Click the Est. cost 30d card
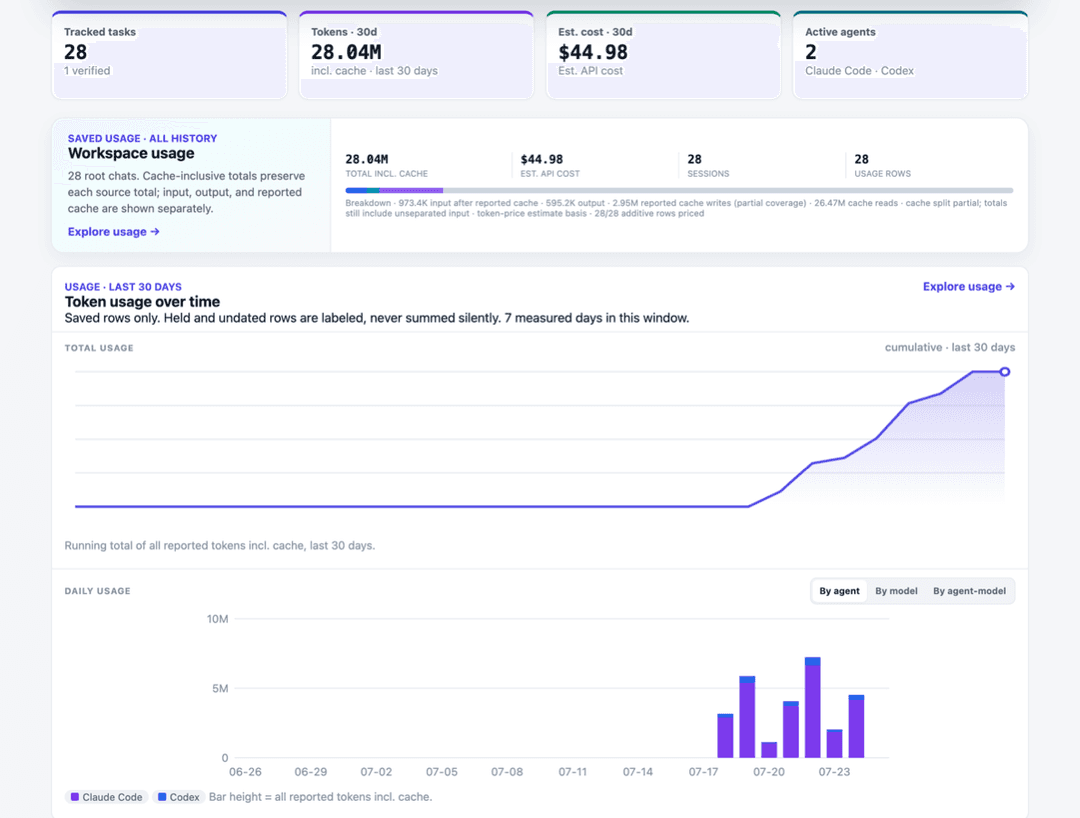 pos(663,55)
